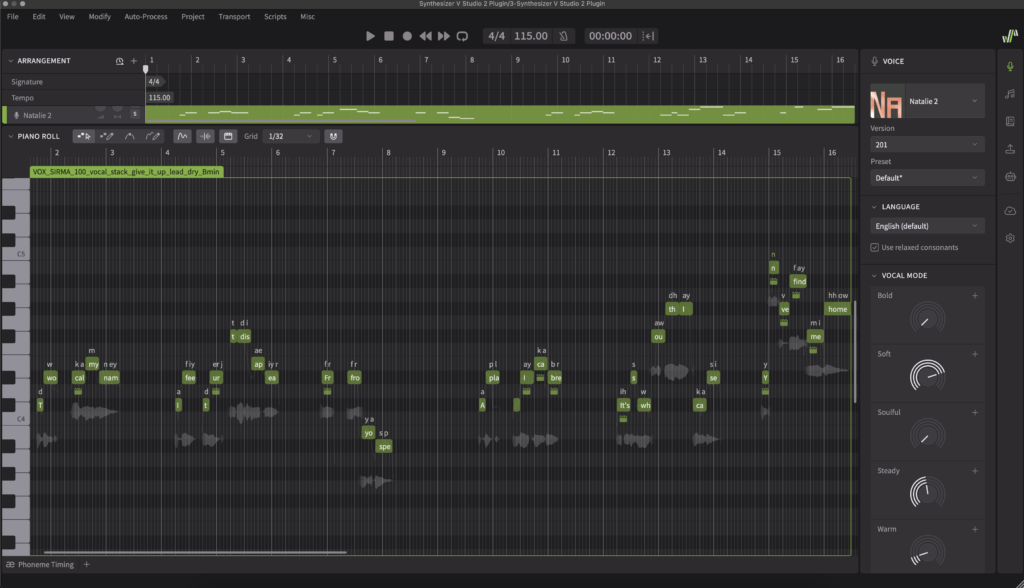Click the Phoneme Timing panel label

click(x=45, y=565)
